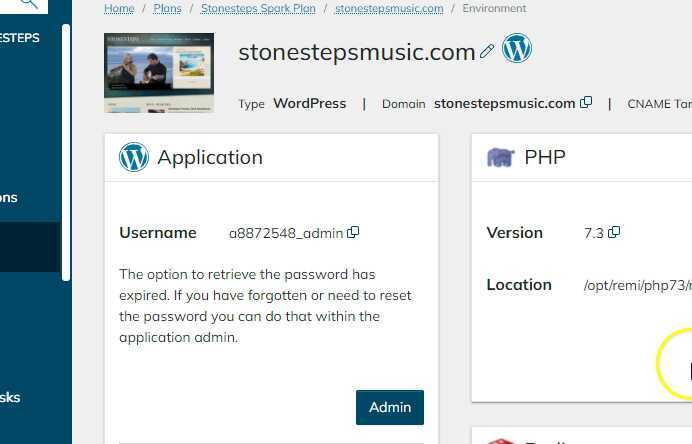This screenshot has width=692, height=444.
Task: Select the highlighted dark sidebar item
Action: [x=30, y=247]
